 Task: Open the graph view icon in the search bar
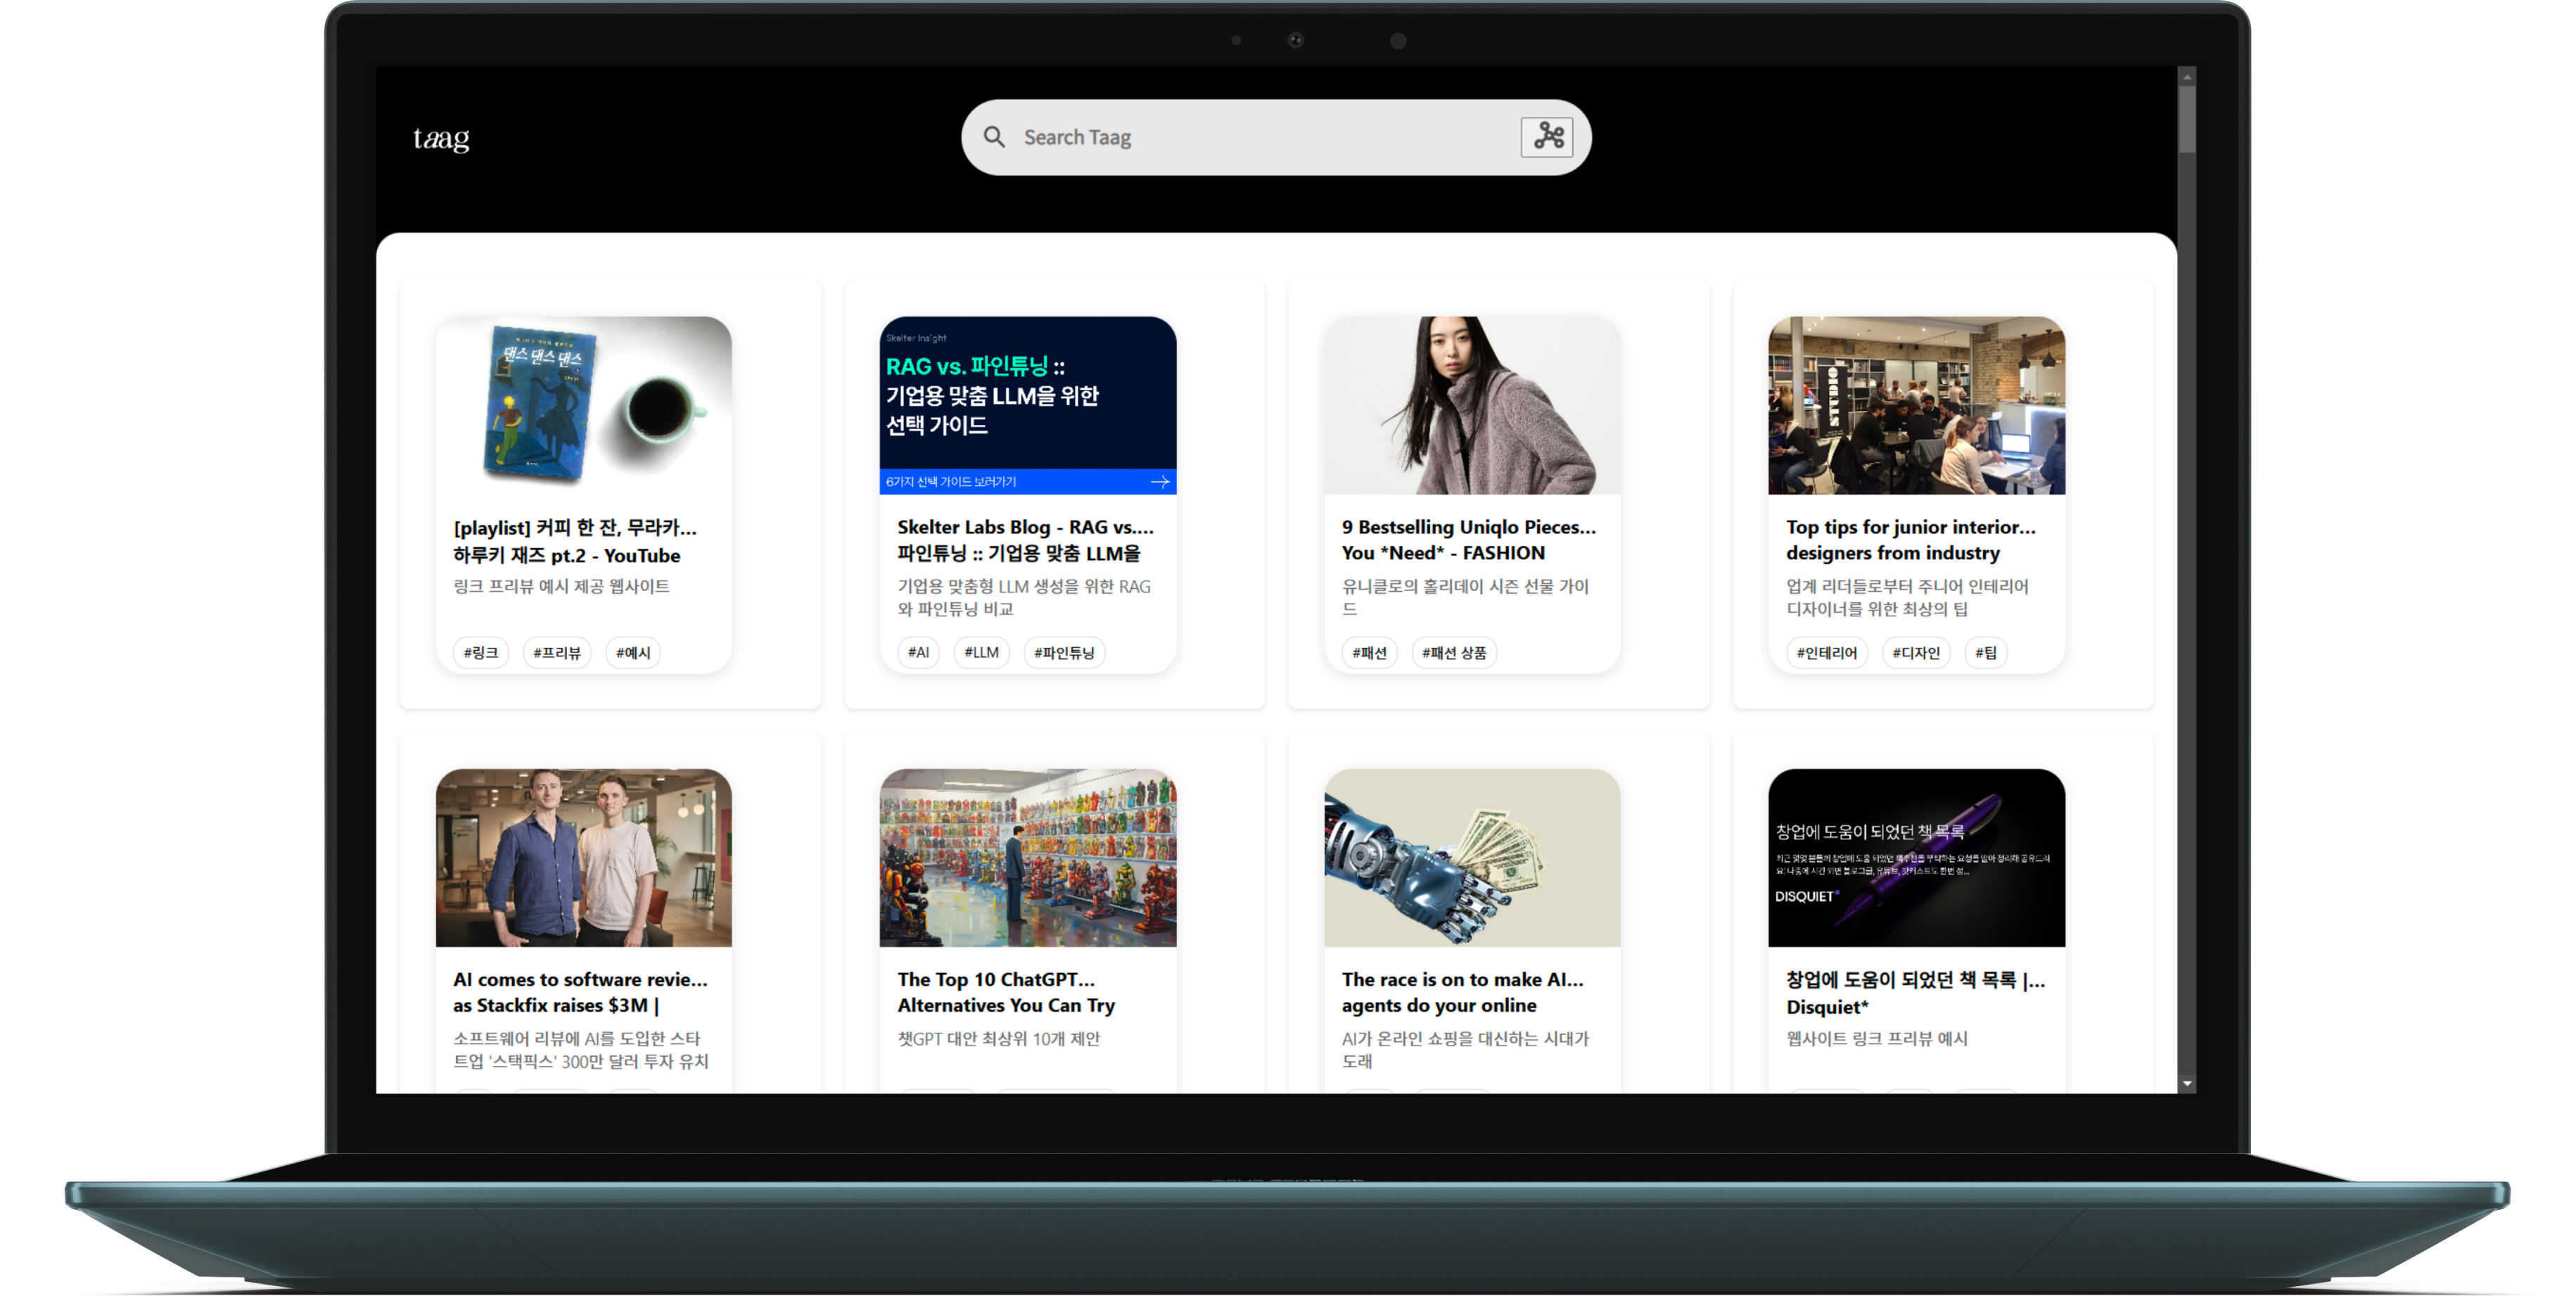1547,137
